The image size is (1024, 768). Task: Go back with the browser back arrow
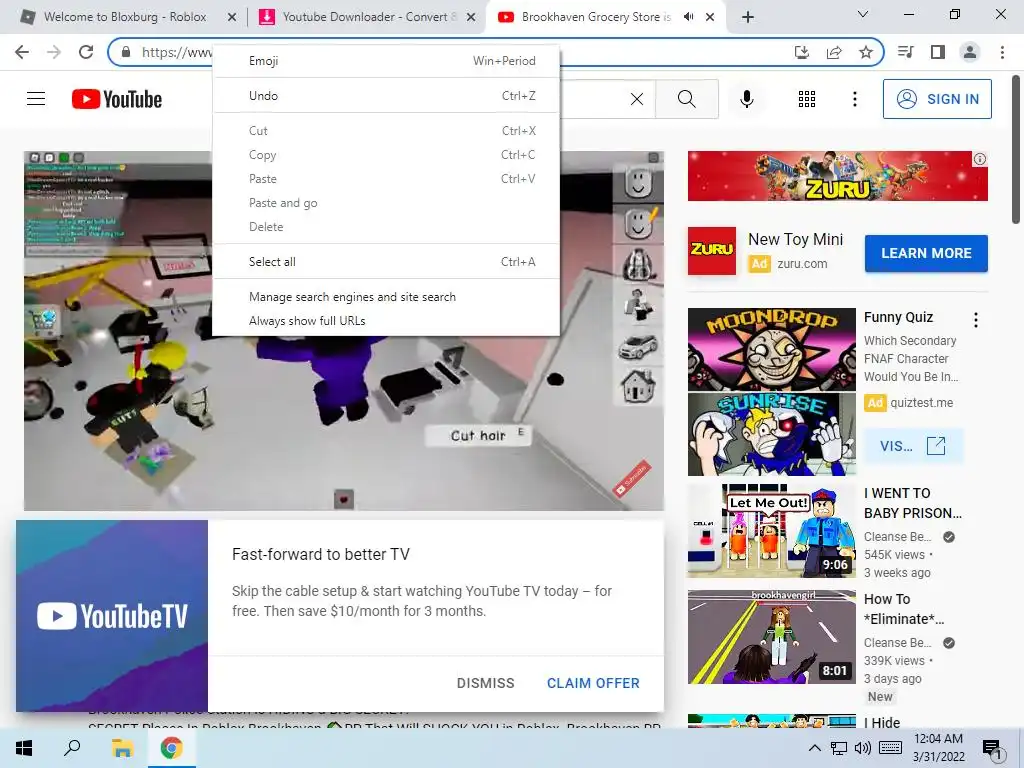point(22,52)
